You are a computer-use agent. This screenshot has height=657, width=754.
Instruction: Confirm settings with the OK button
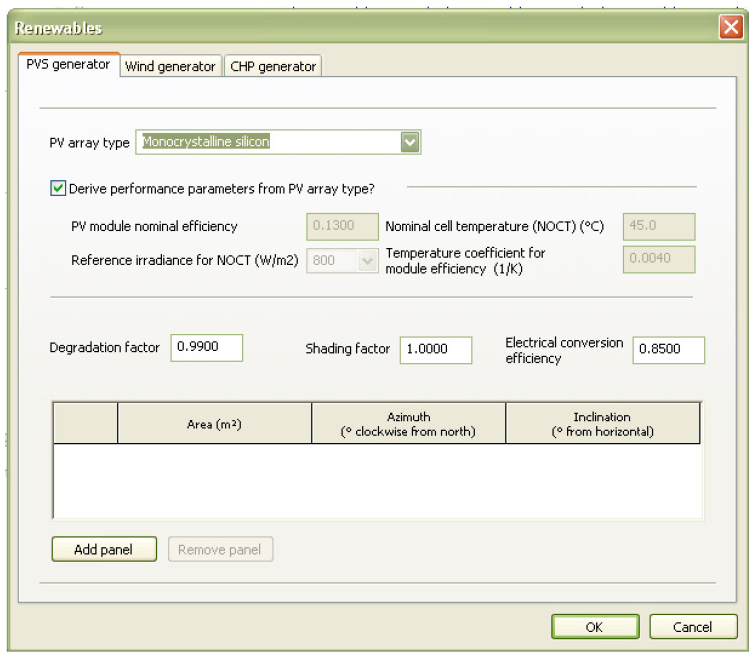pos(593,627)
